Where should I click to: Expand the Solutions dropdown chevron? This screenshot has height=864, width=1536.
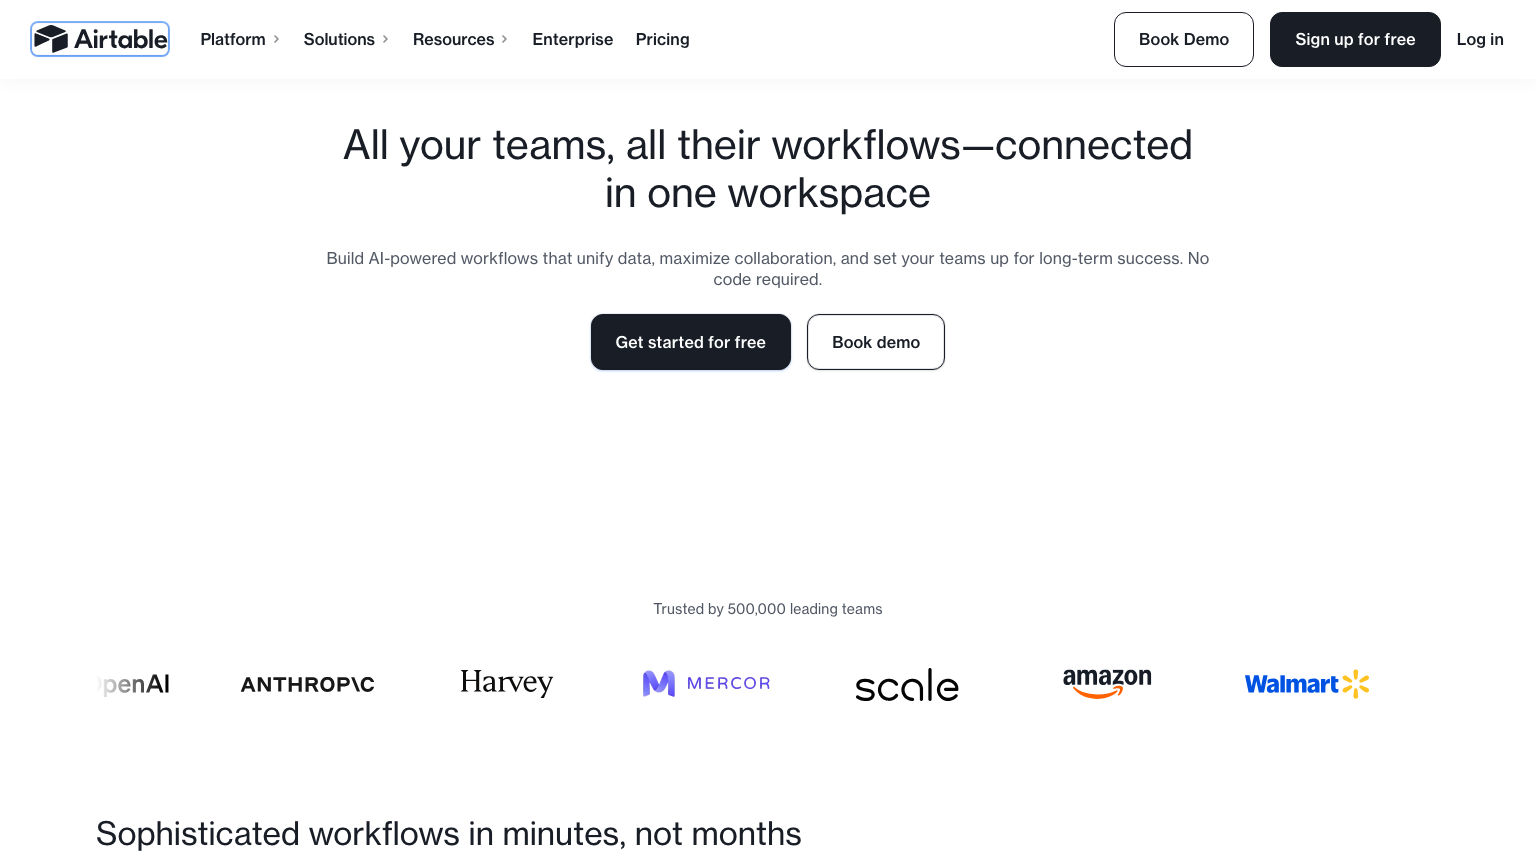coord(385,40)
